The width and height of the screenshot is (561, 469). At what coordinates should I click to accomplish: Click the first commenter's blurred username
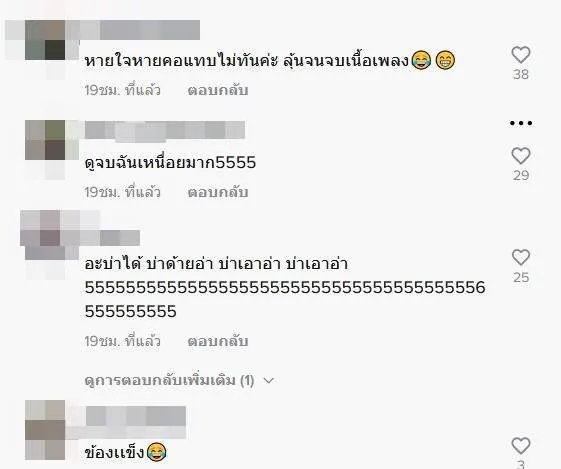click(140, 30)
